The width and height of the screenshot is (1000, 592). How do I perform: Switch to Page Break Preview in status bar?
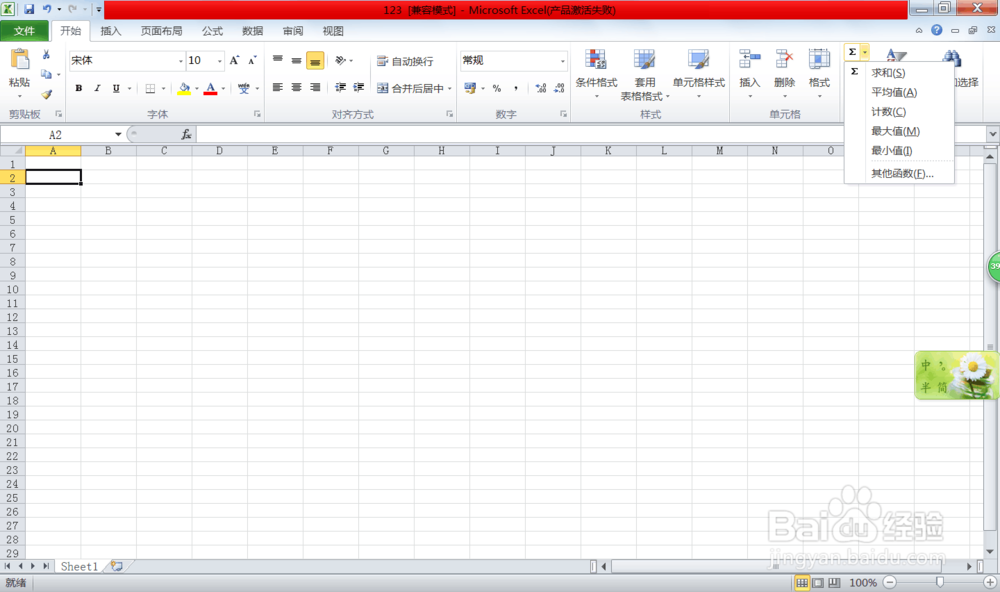(834, 582)
